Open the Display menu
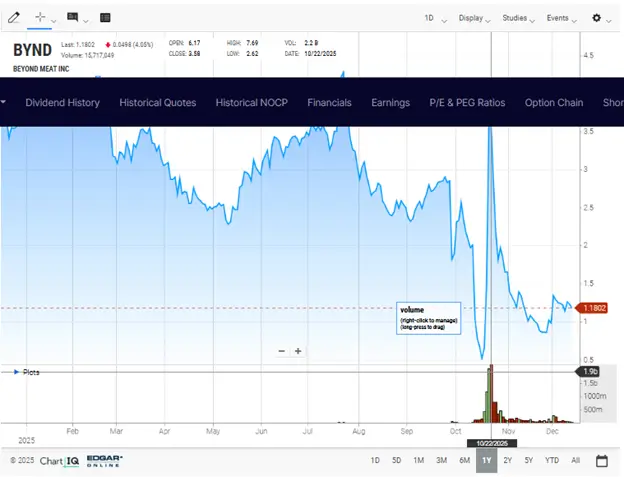 (x=474, y=18)
